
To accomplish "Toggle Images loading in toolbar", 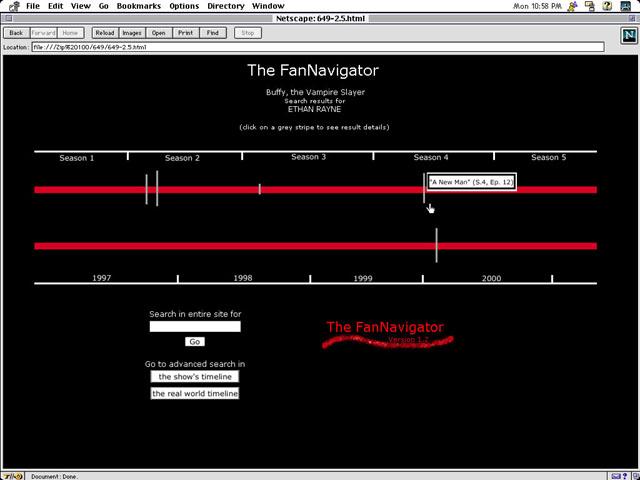I will click(131, 33).
